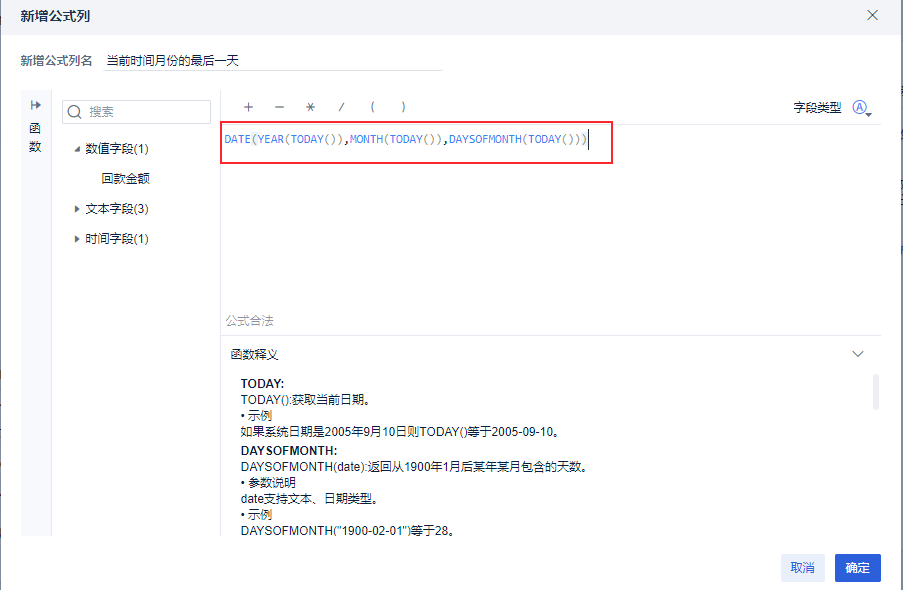Insert the divide slash operator
The height and width of the screenshot is (590, 903).
pyautogui.click(x=342, y=107)
